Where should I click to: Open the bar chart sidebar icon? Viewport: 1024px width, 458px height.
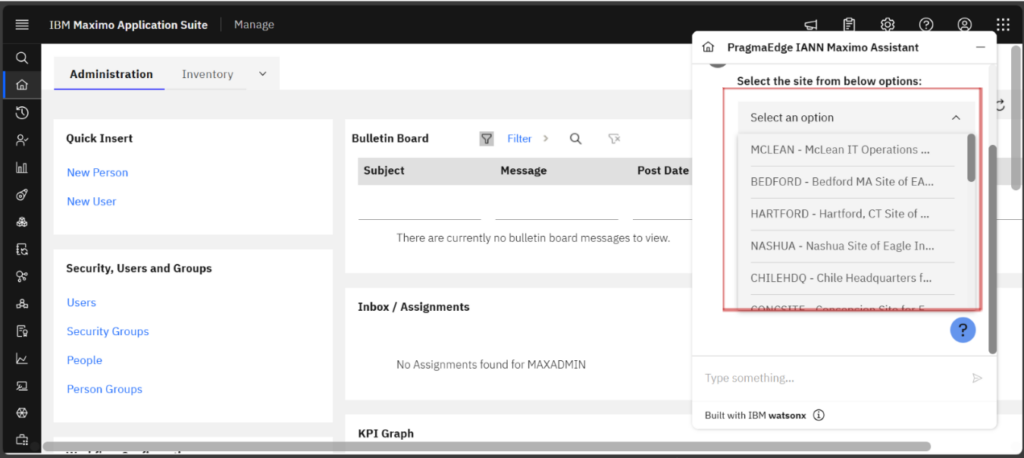click(22, 167)
